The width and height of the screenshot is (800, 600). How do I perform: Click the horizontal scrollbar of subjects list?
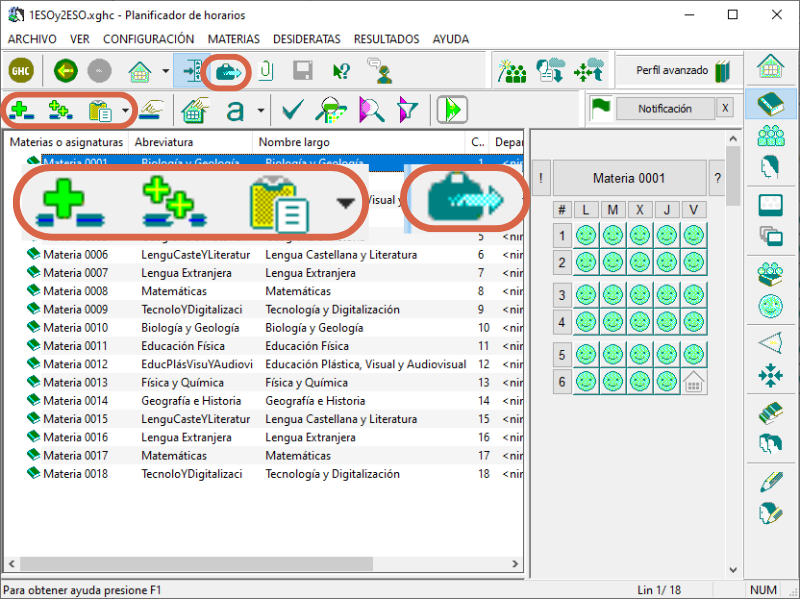196,564
